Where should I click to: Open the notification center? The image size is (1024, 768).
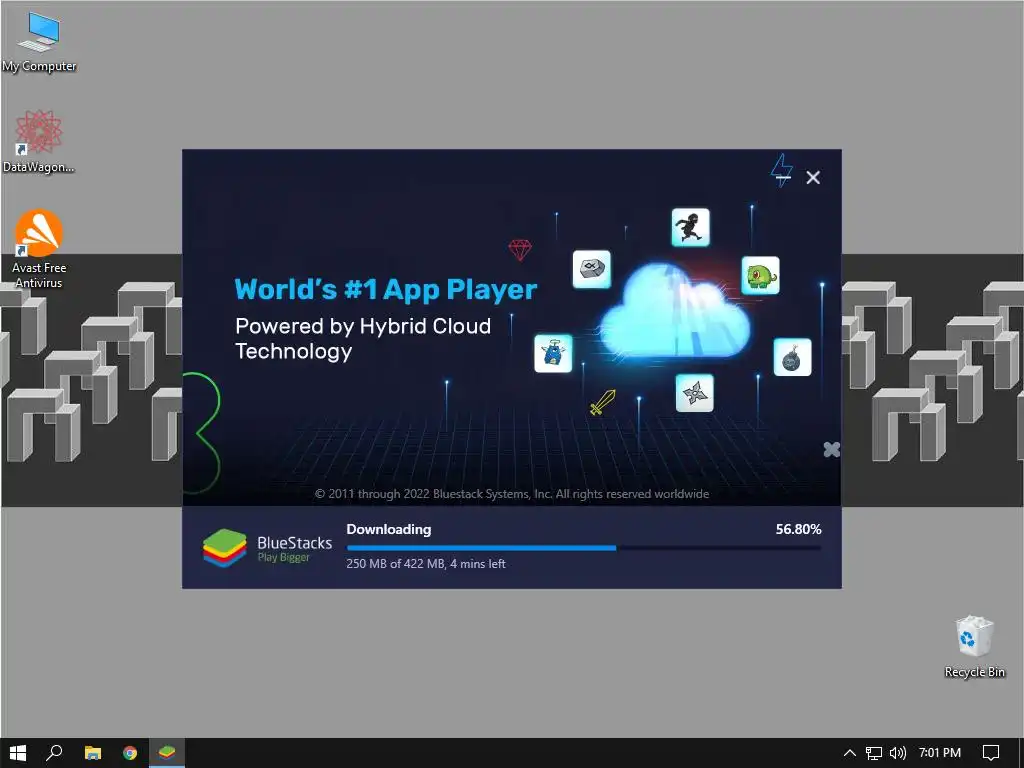tap(991, 753)
